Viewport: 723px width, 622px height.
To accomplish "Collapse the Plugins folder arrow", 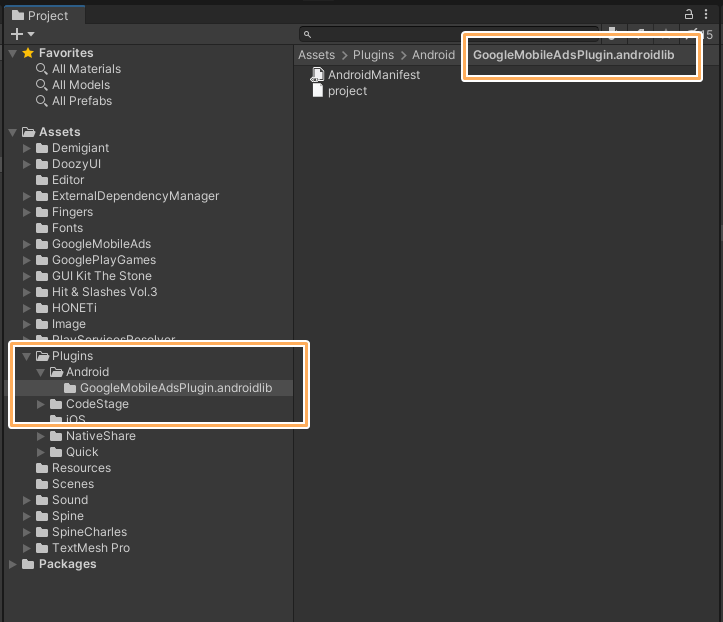I will pyautogui.click(x=27, y=356).
